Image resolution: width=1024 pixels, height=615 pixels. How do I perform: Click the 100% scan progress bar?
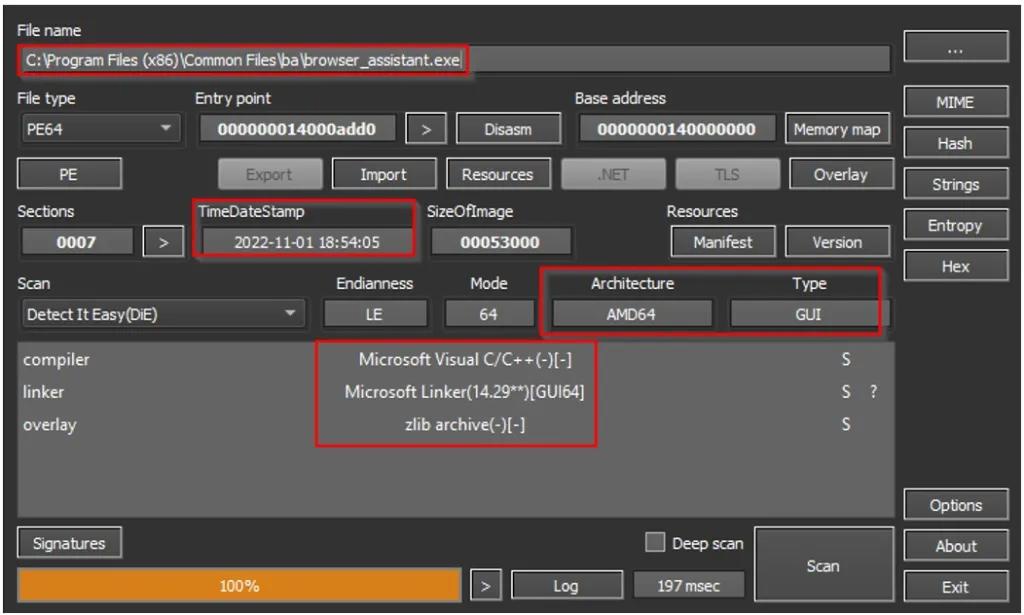tap(239, 586)
